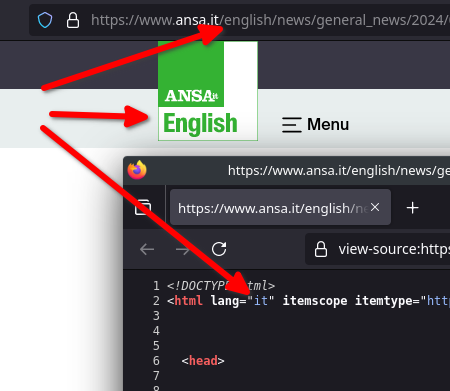Image resolution: width=450 pixels, height=391 pixels.
Task: Open tab list icon in view-source window
Action: (143, 208)
